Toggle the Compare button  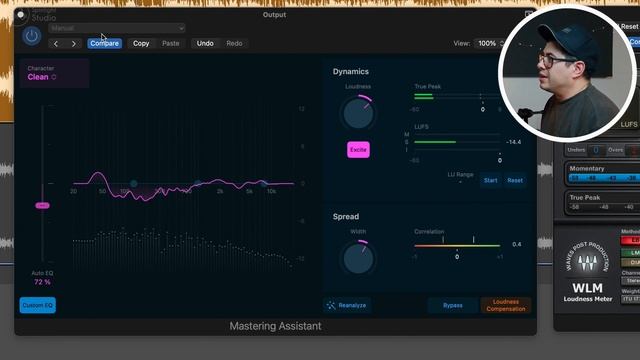point(104,43)
